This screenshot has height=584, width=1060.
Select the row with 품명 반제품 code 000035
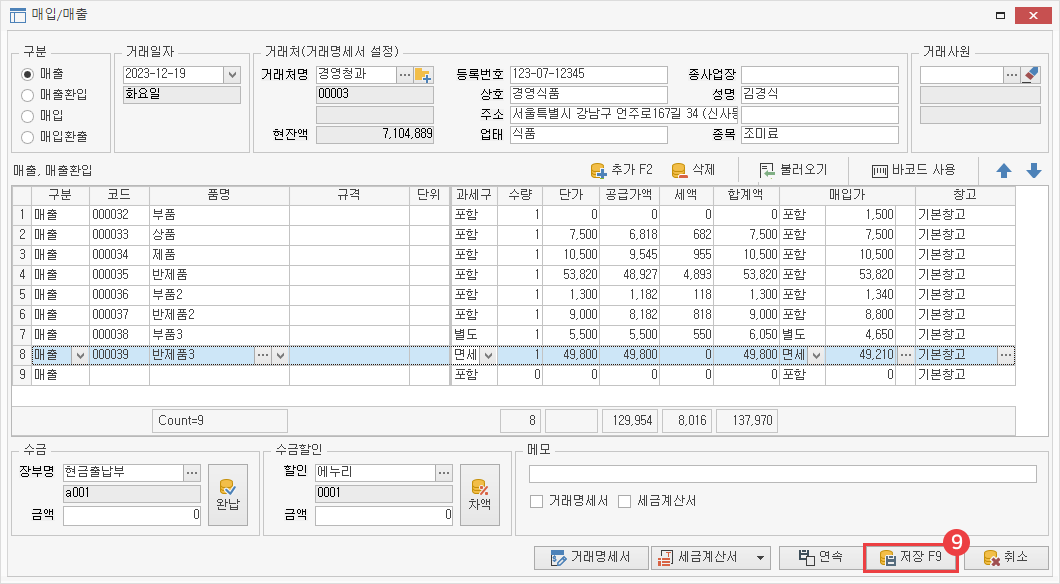pos(514,275)
